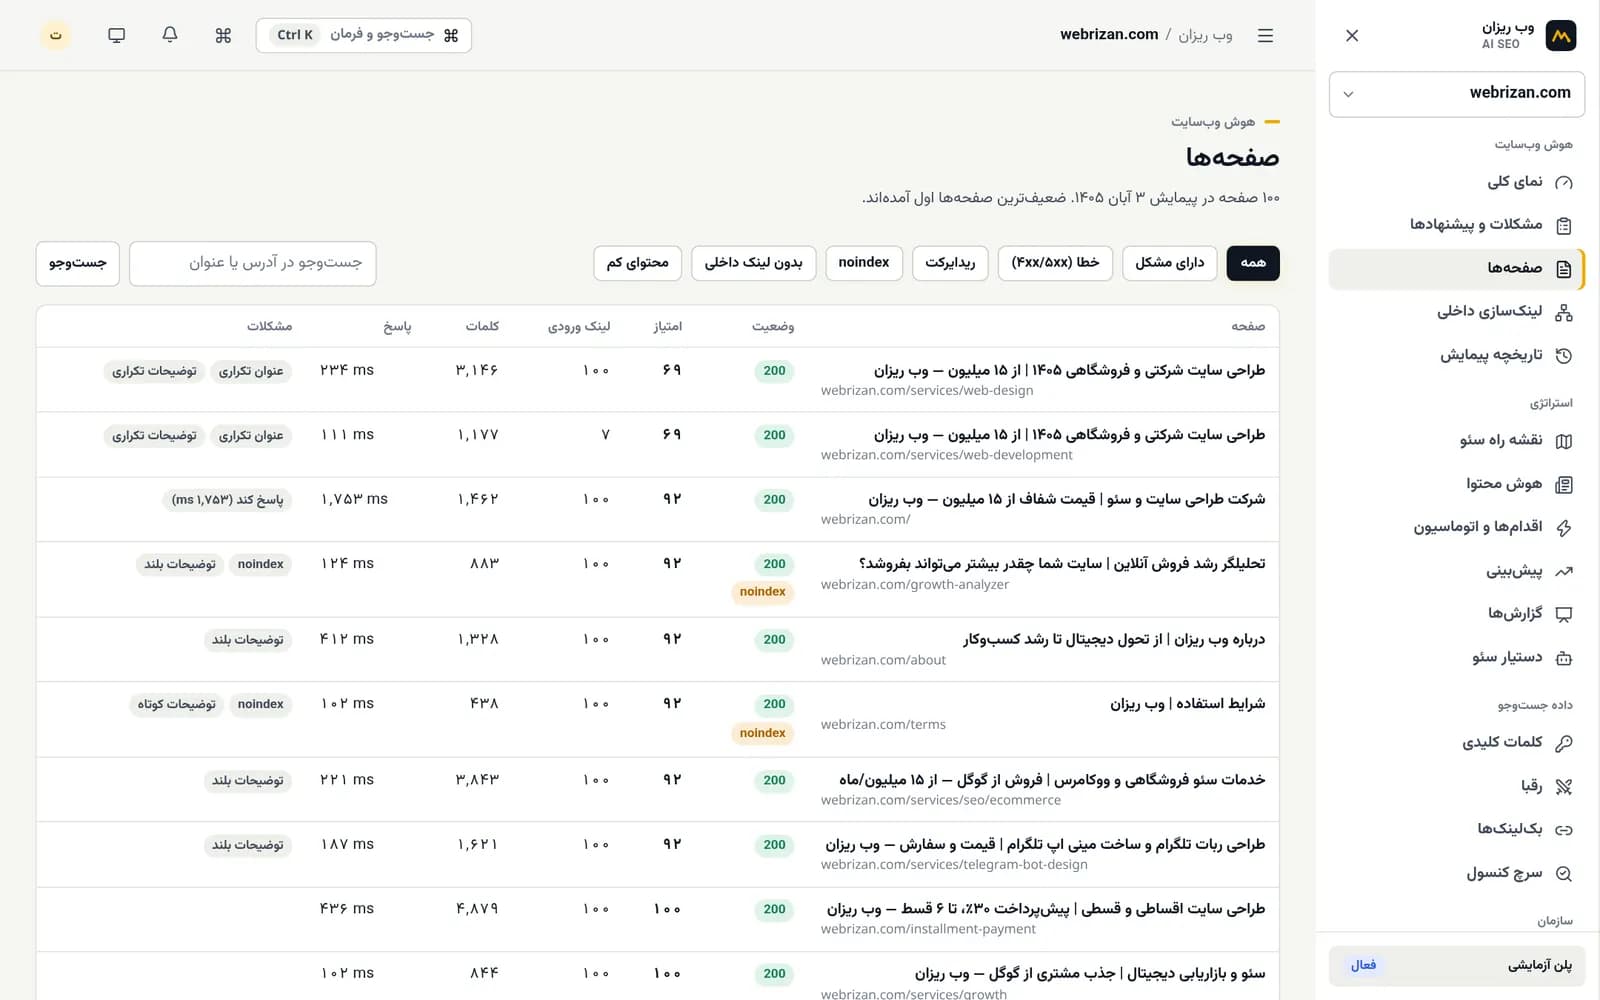Open page row webrizan.com/growth-analyzer
This screenshot has height=1000, width=1600.
[x=657, y=580]
